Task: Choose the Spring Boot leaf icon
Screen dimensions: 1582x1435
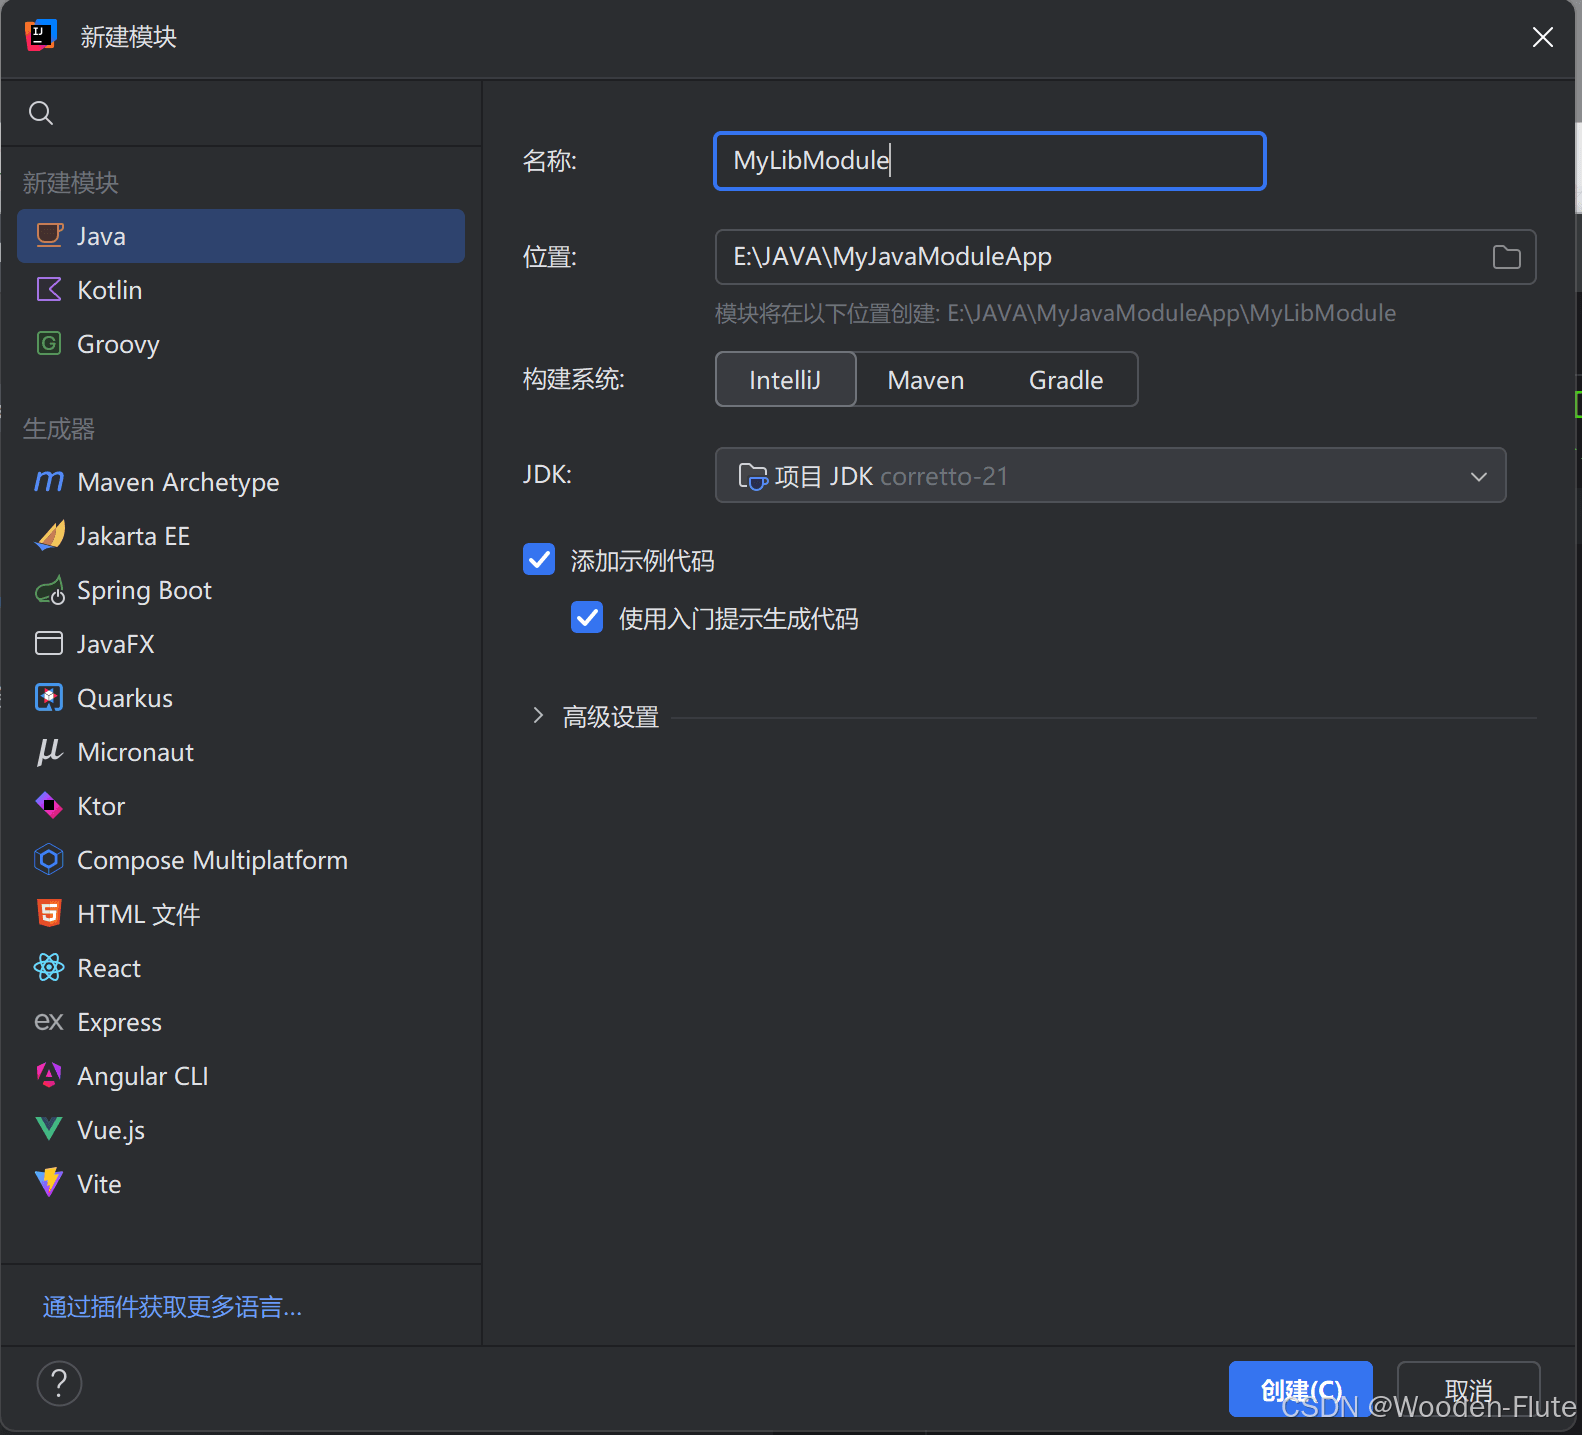Action: 49,590
